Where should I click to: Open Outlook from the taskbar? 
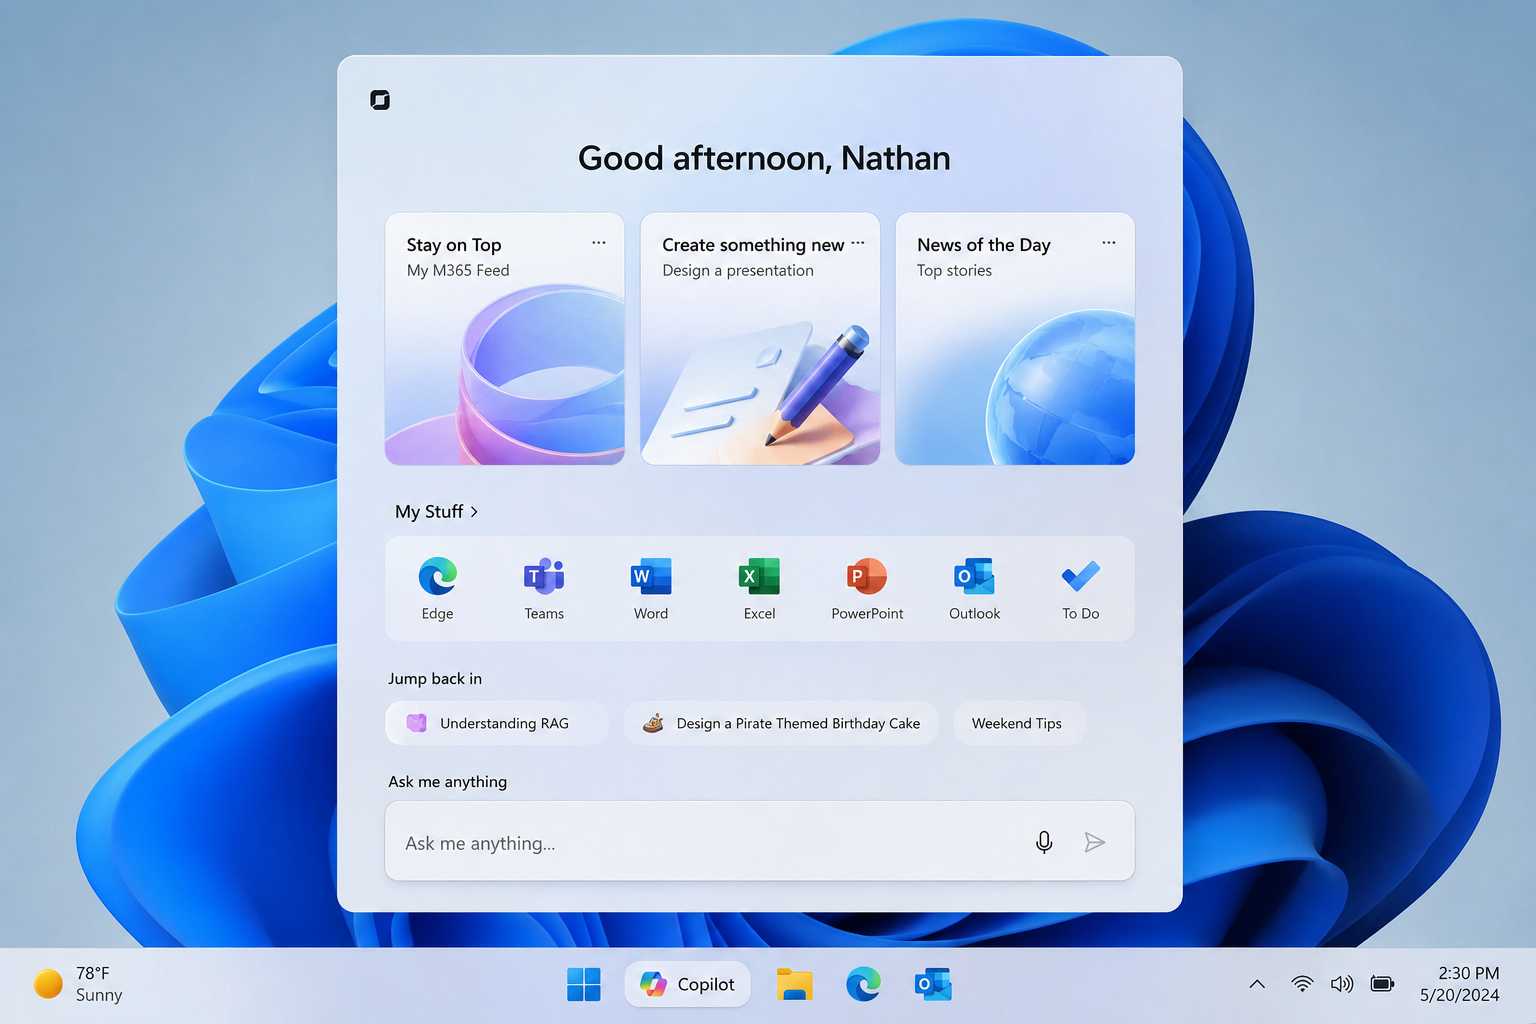[x=933, y=984]
